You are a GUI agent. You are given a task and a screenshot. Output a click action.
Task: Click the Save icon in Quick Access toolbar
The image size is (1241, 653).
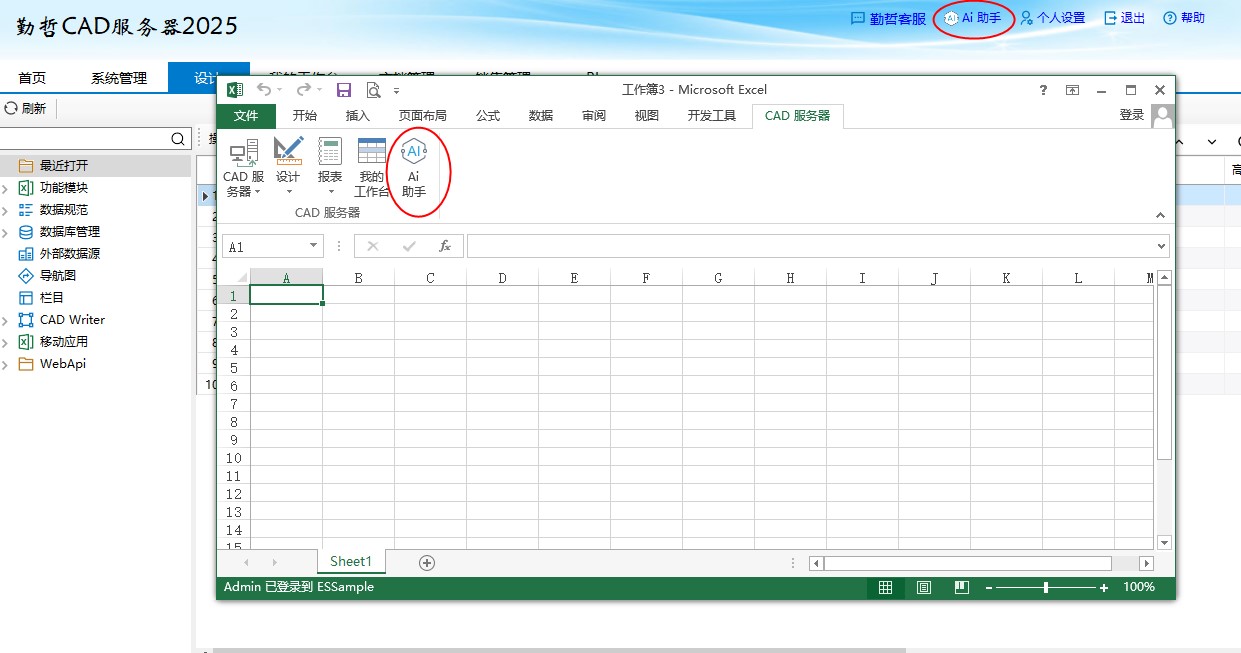(x=344, y=90)
